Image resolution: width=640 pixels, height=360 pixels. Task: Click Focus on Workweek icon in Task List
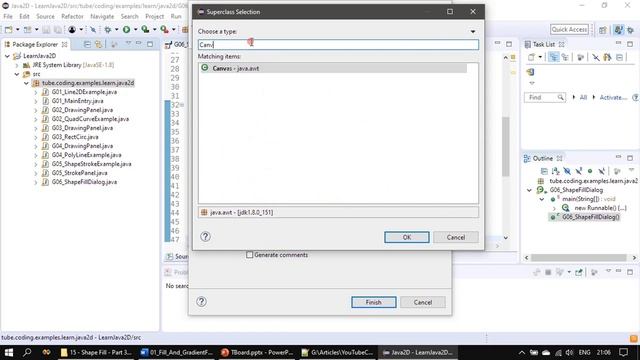580,57
